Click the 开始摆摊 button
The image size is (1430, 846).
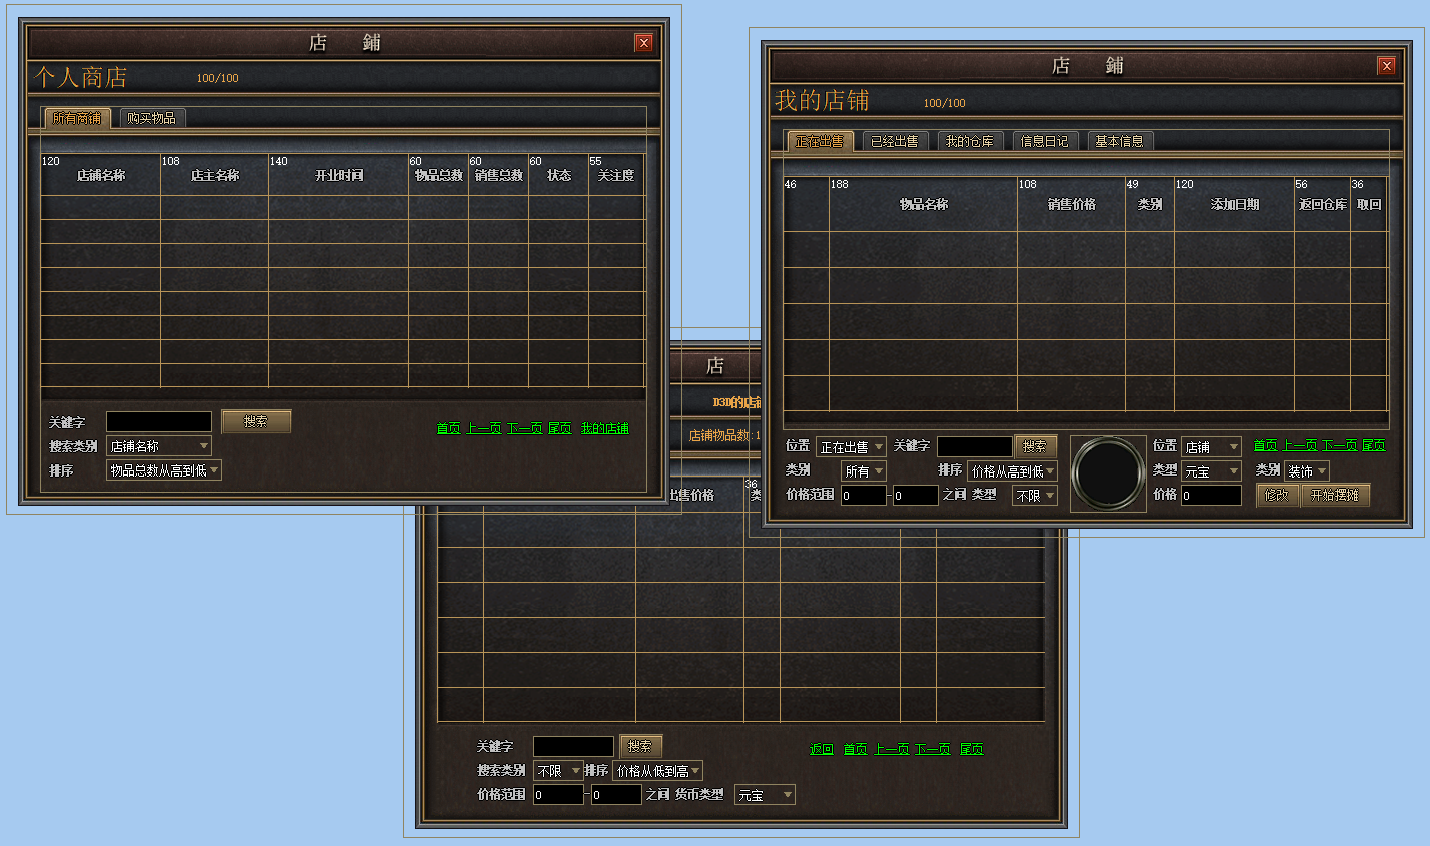click(x=1334, y=495)
